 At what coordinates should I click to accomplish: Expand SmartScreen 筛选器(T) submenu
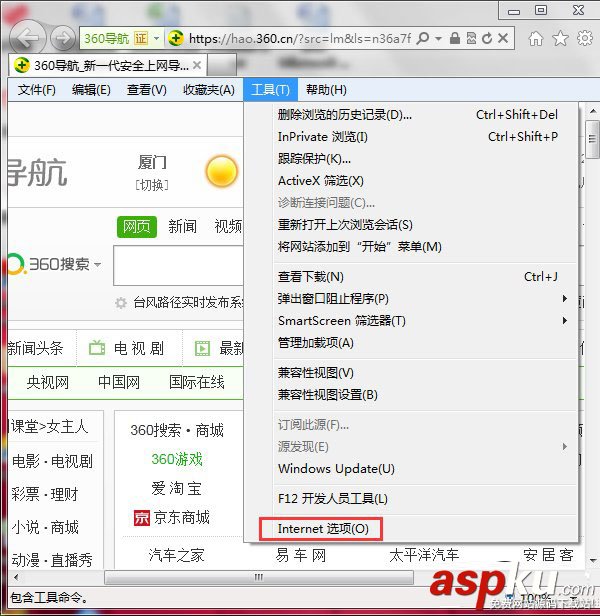[564, 321]
